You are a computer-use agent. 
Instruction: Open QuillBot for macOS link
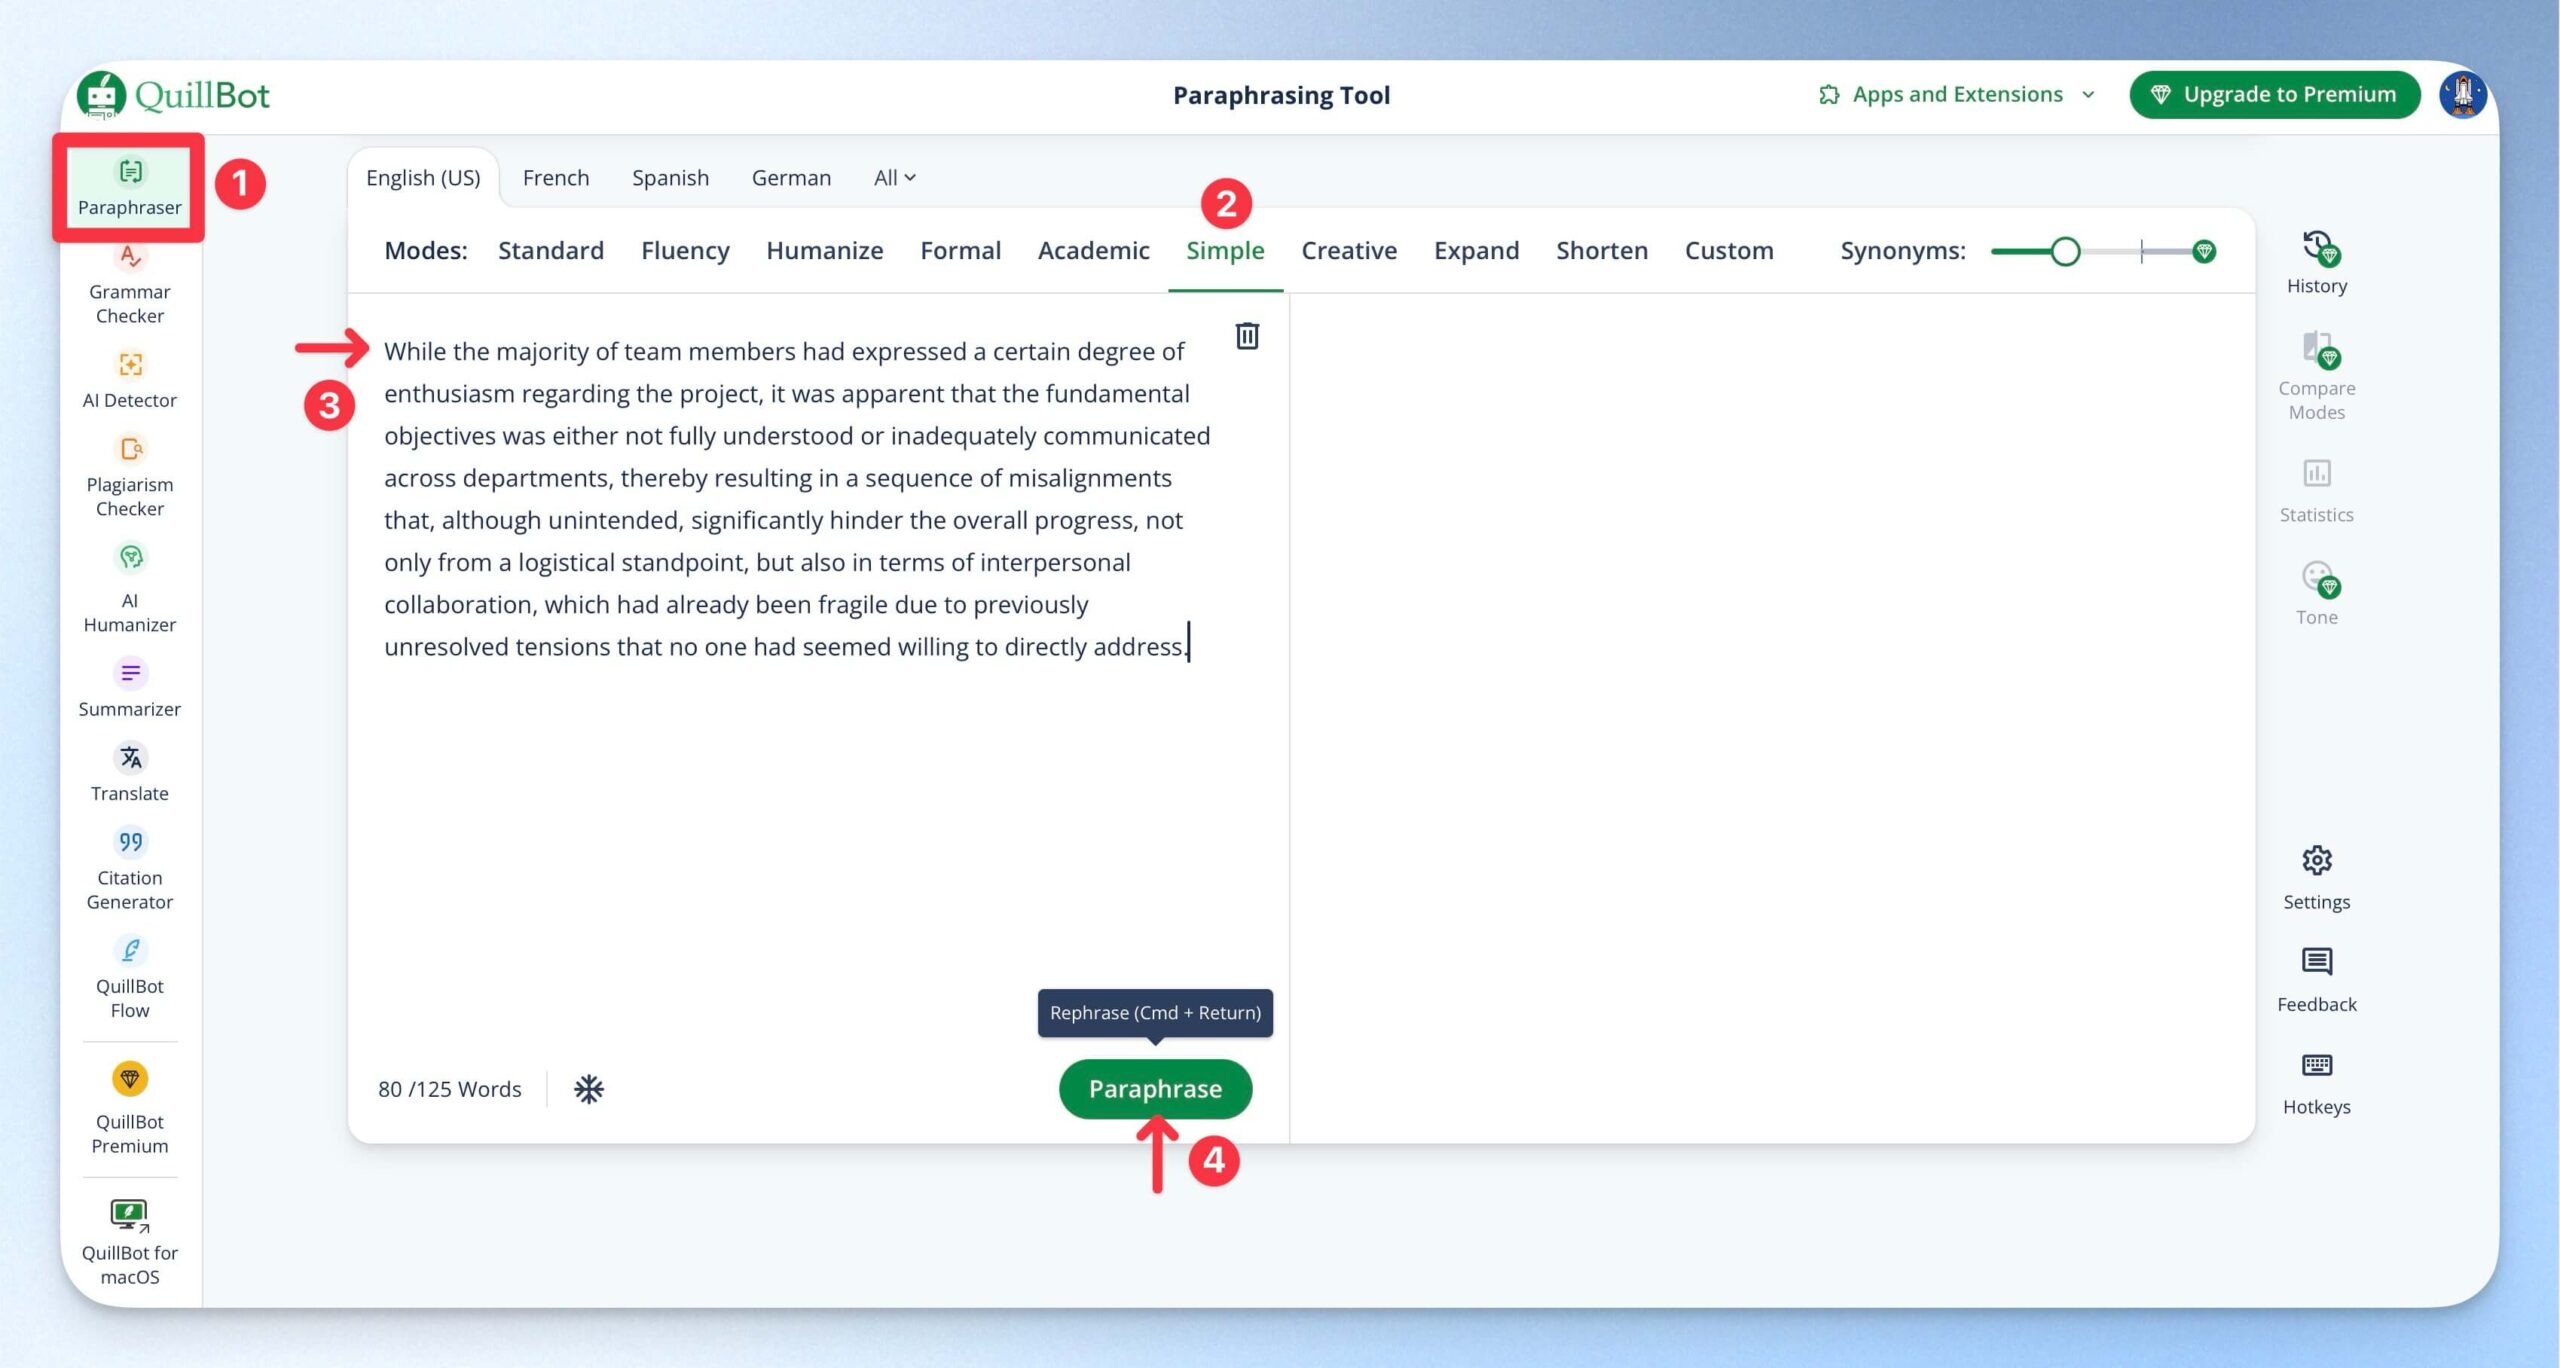point(129,1243)
